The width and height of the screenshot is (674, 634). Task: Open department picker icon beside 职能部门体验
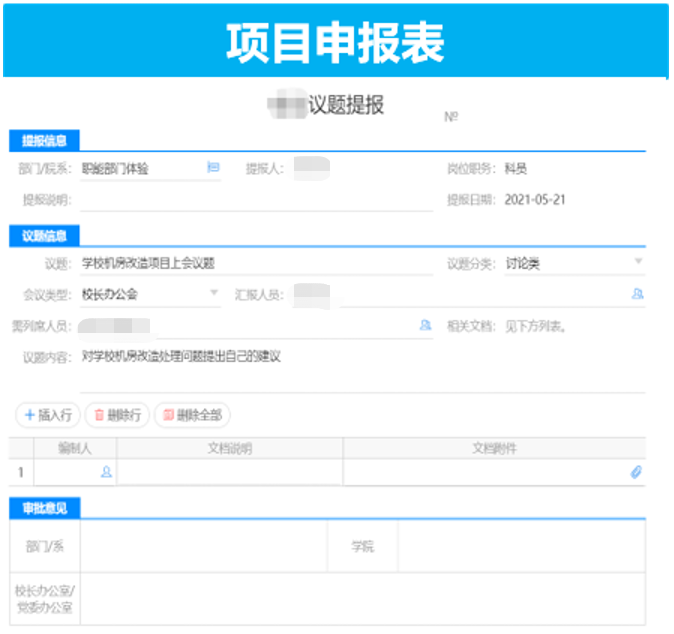pos(213,167)
